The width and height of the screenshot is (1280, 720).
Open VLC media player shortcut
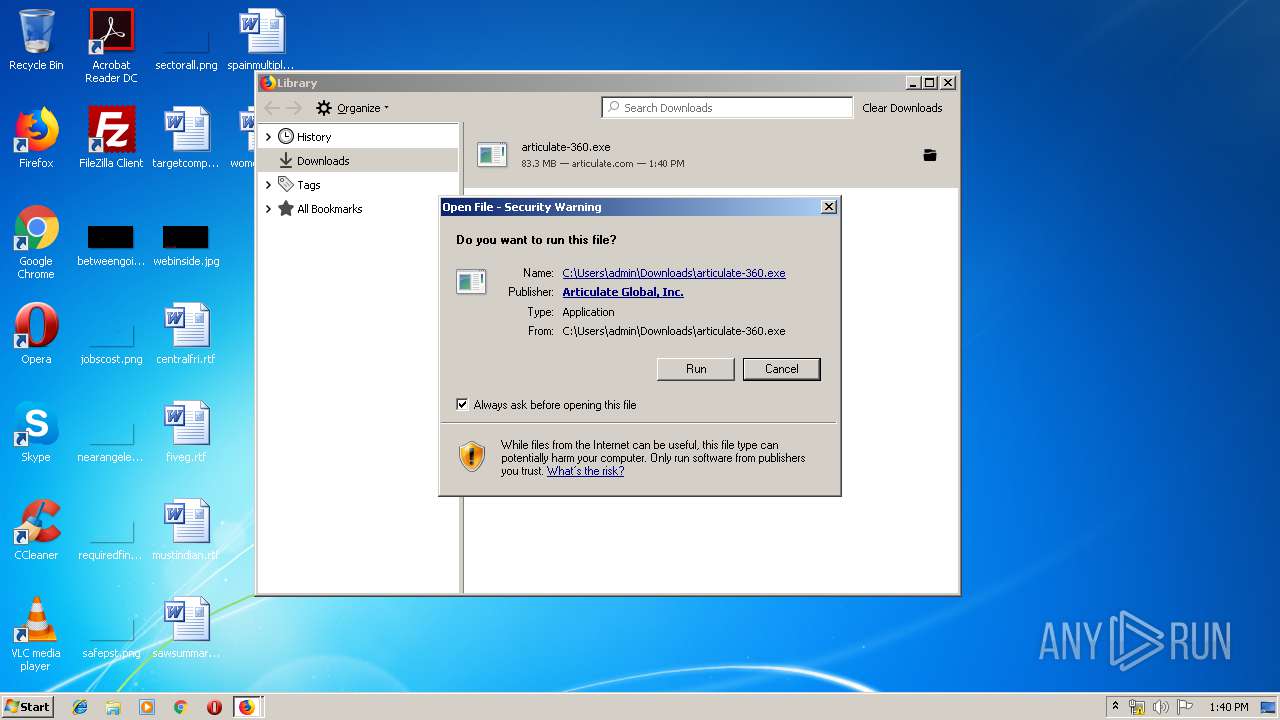36,634
